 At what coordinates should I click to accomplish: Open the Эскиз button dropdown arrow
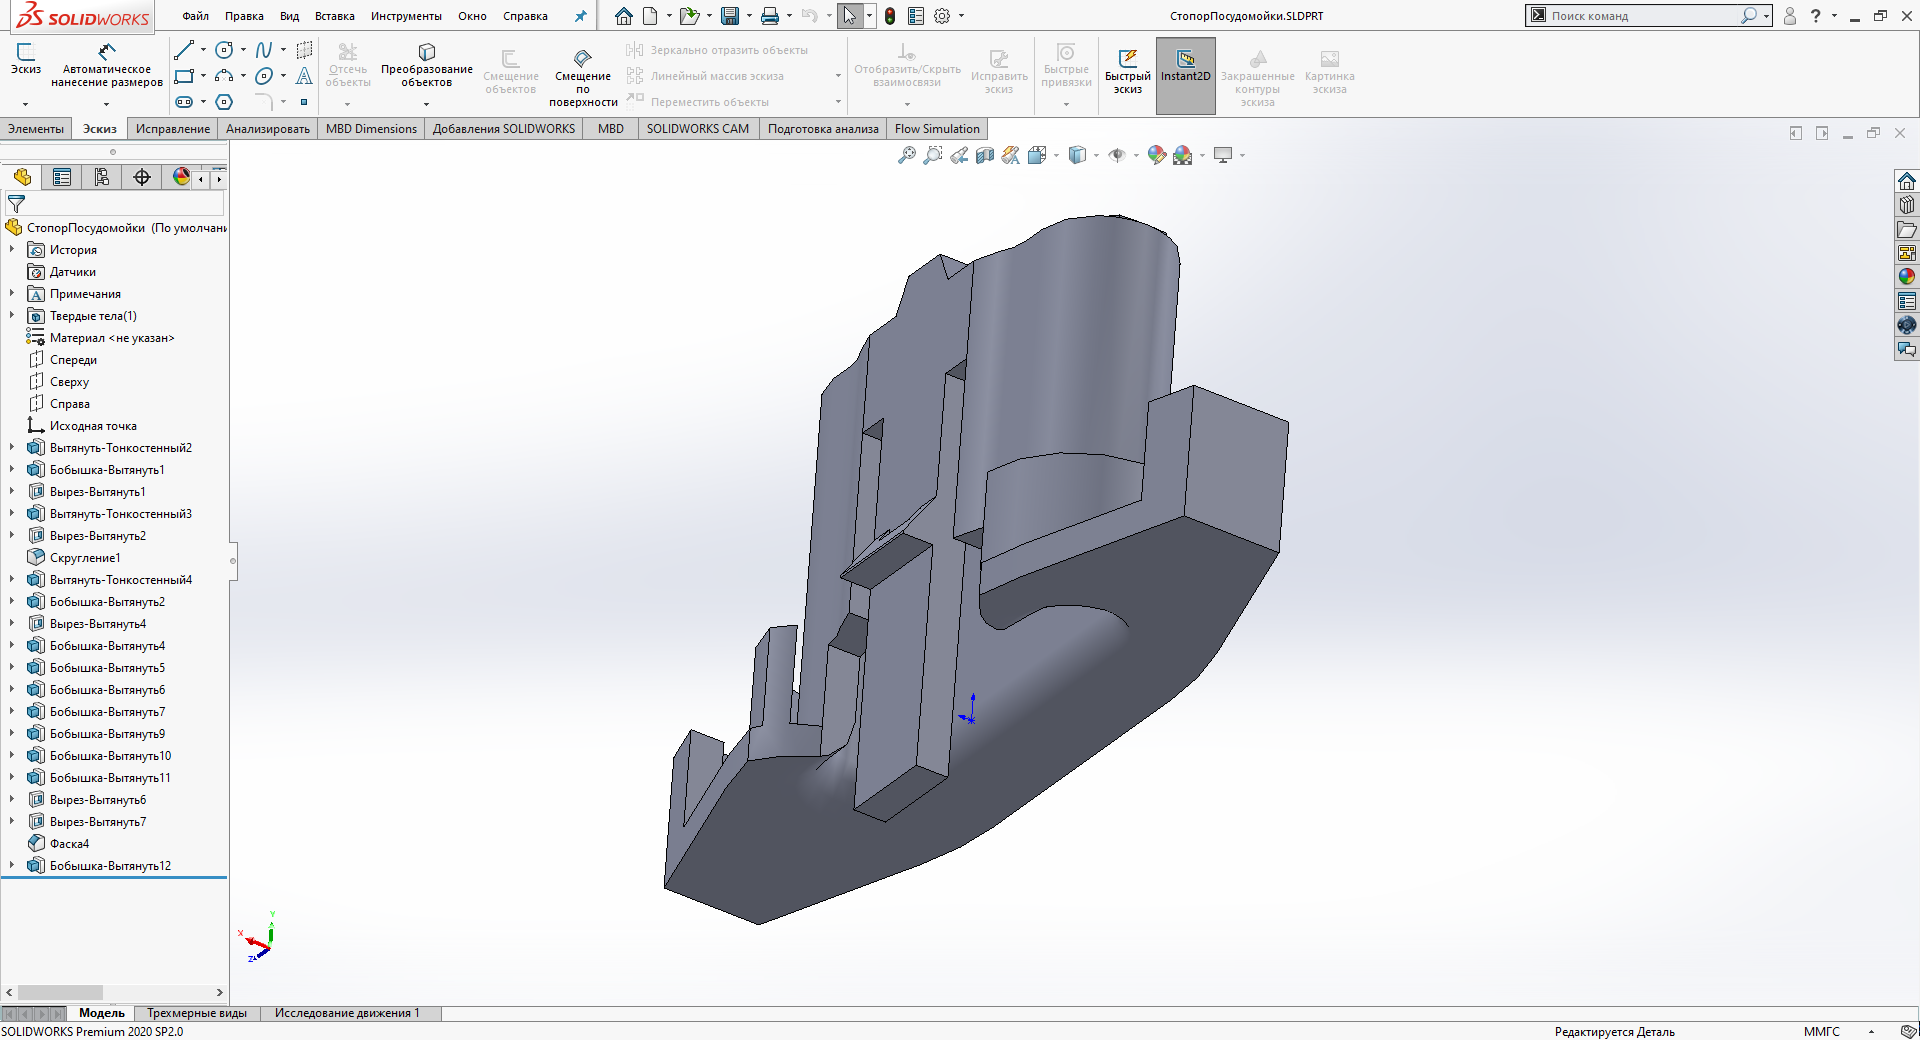[x=26, y=104]
